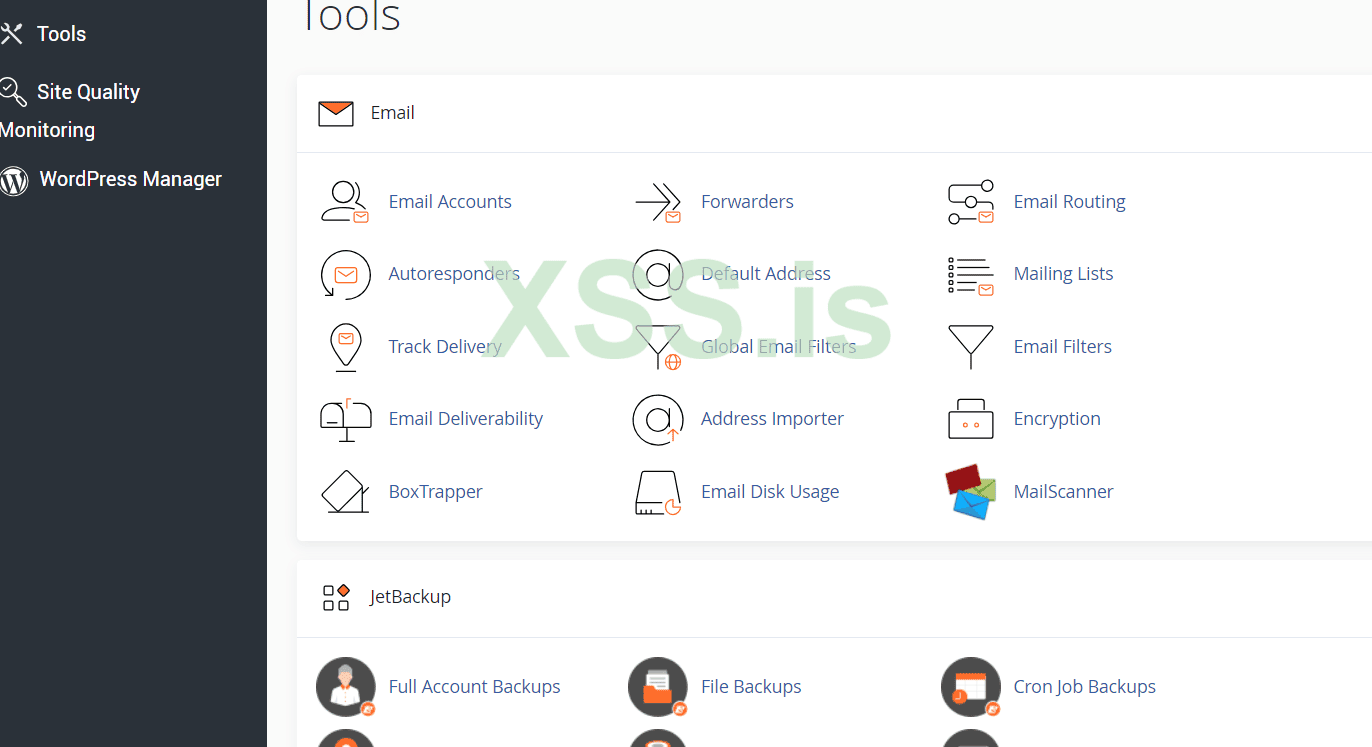1372x747 pixels.
Task: Open the BoxTrapper link
Action: (x=435, y=491)
